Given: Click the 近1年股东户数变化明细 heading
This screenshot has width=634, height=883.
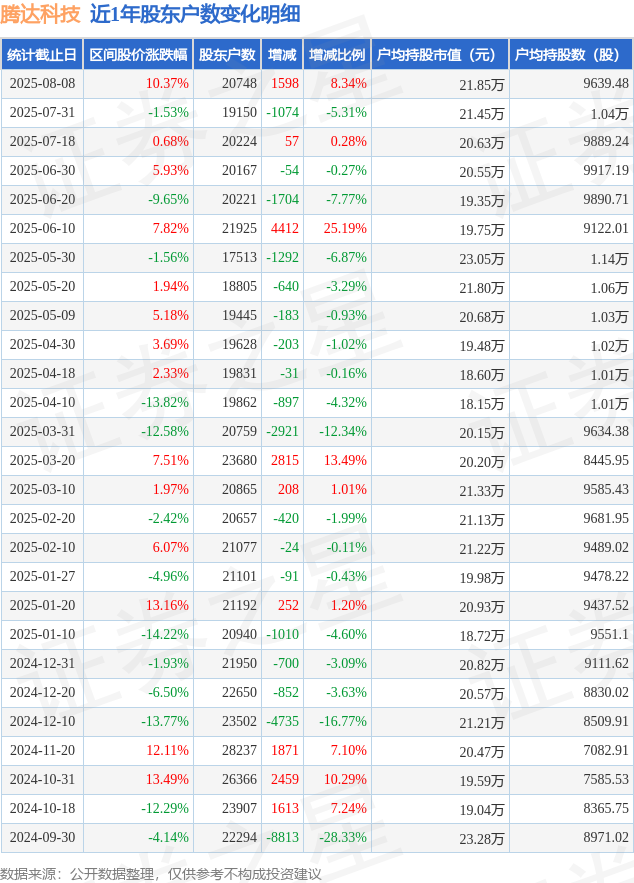Looking at the screenshot, I should (x=195, y=14).
